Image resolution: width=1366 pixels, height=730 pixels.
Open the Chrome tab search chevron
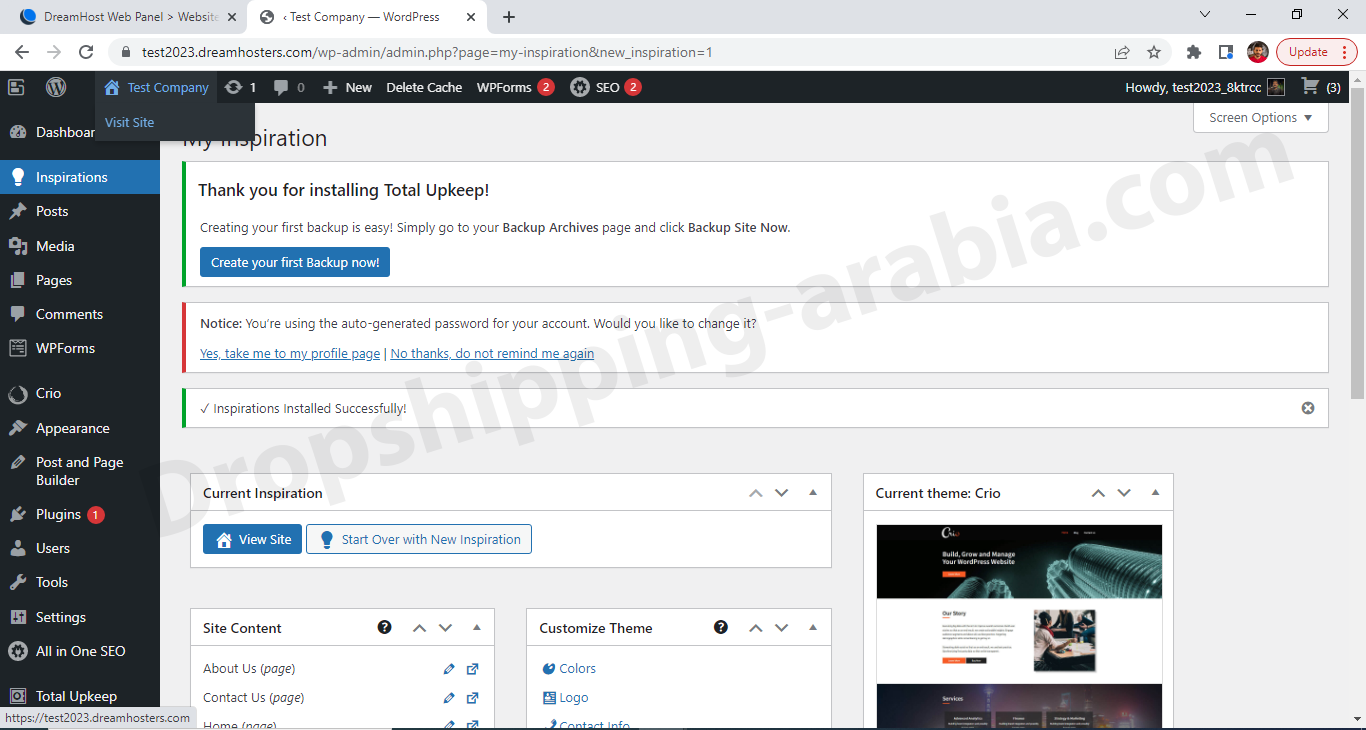(x=1205, y=15)
